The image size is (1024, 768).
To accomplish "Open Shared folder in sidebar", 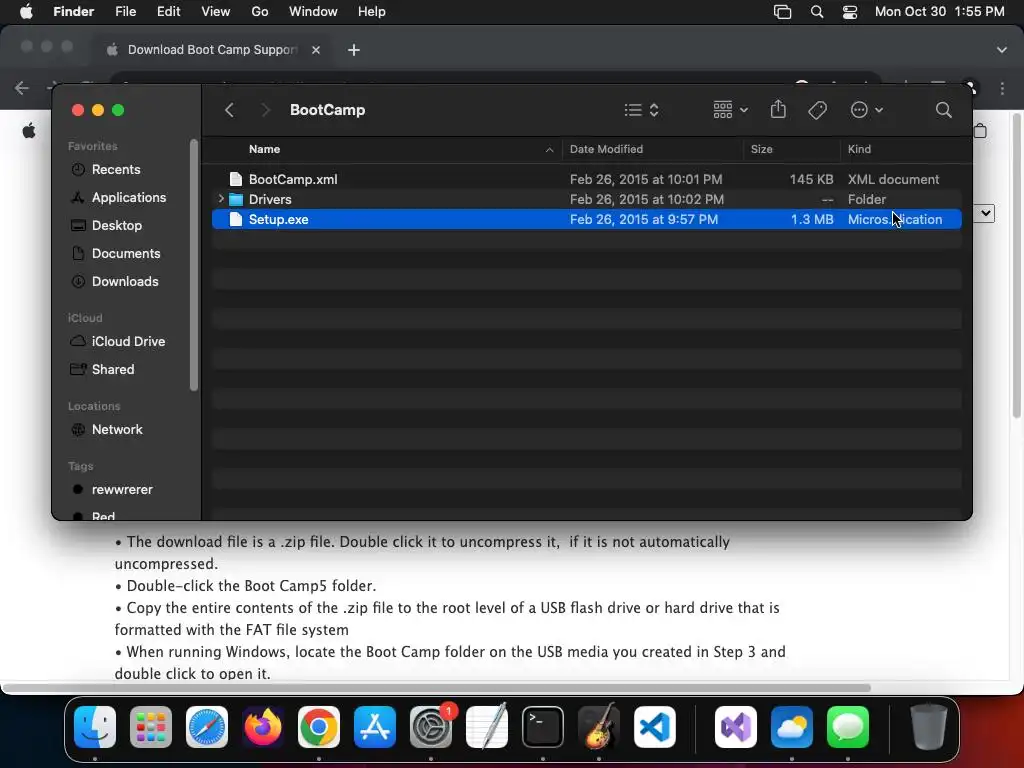I will (x=113, y=370).
